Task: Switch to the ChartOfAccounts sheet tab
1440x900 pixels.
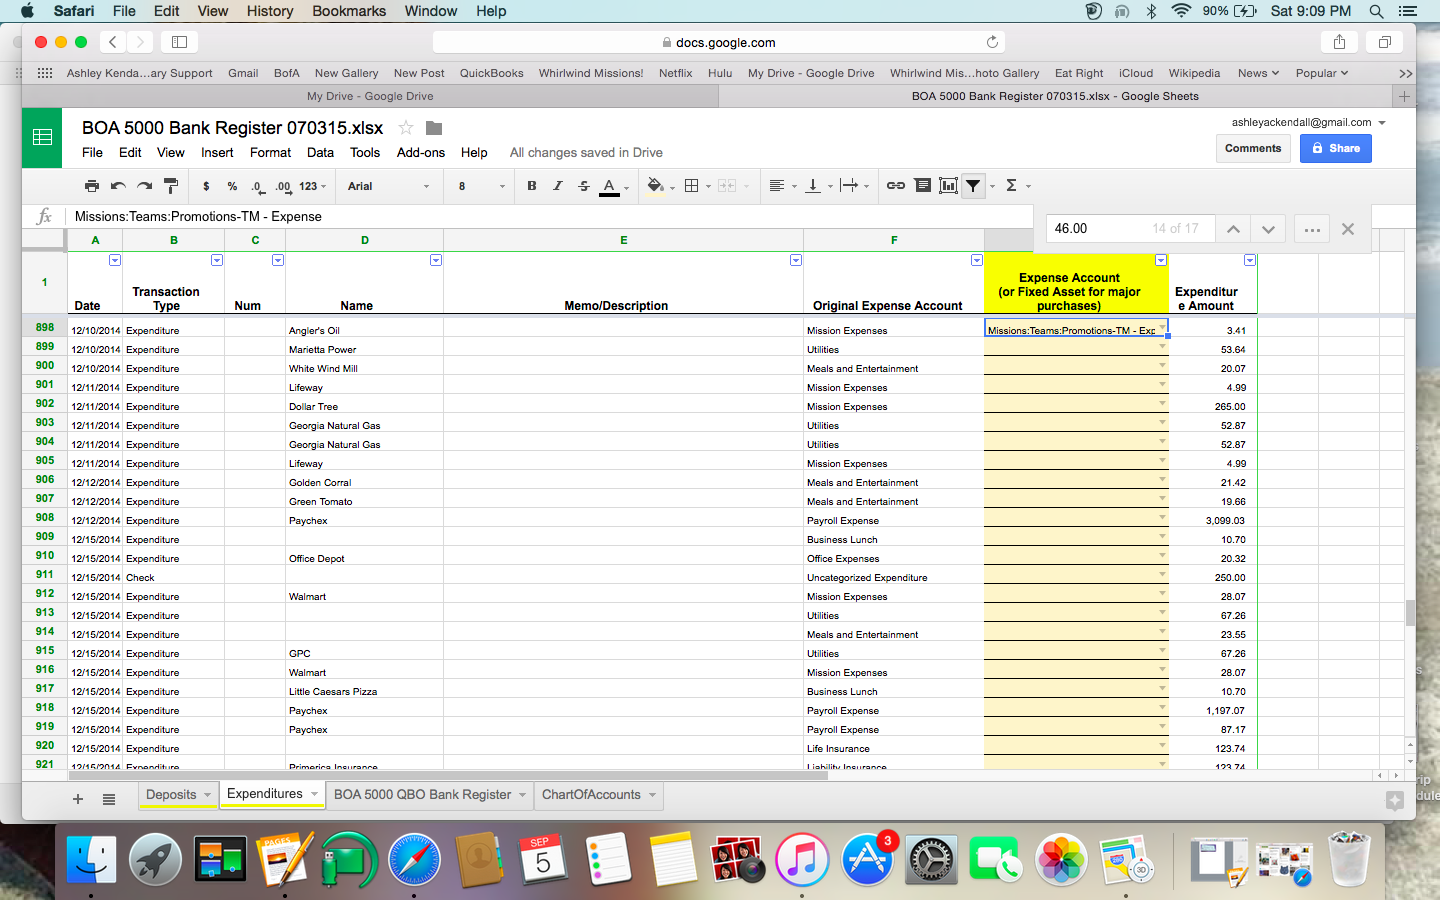Action: point(591,795)
